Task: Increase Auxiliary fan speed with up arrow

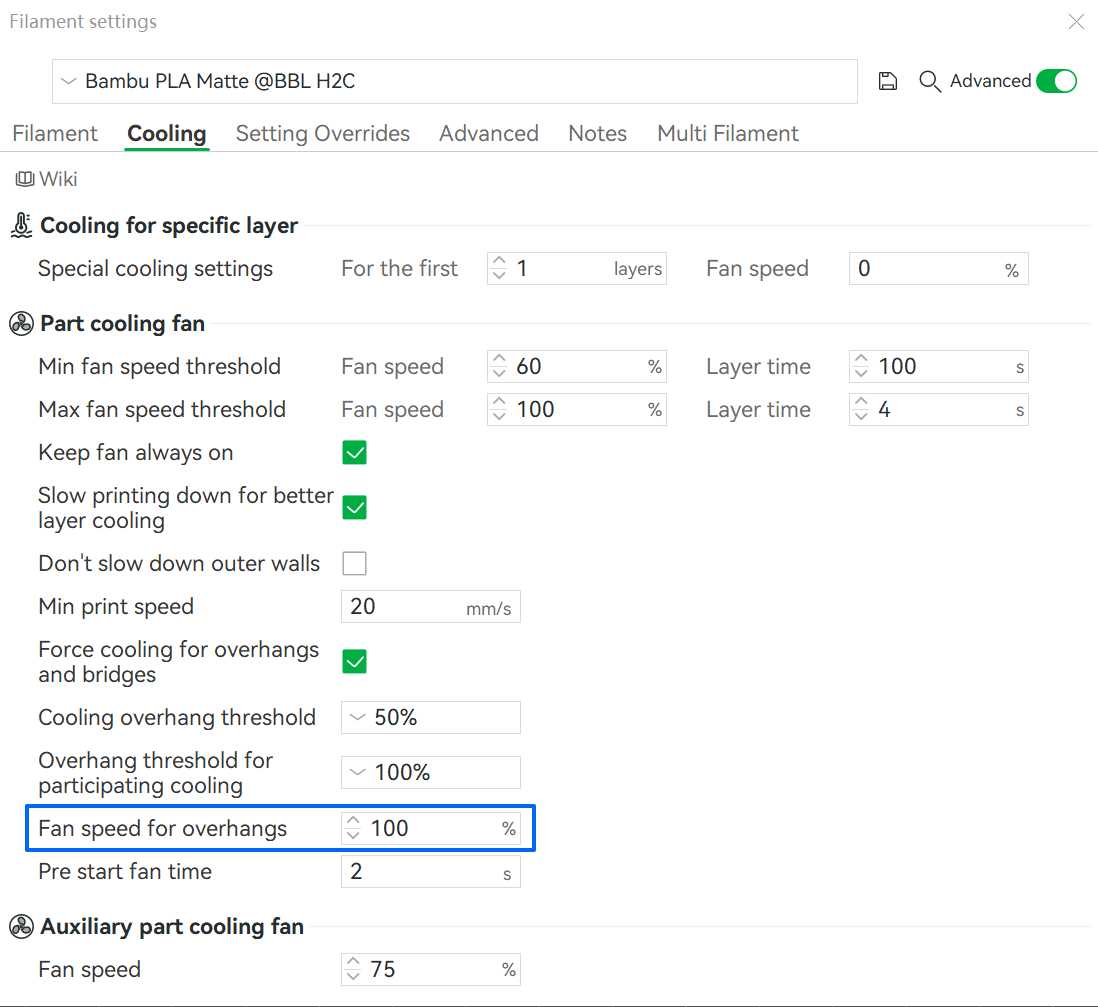Action: [x=353, y=961]
